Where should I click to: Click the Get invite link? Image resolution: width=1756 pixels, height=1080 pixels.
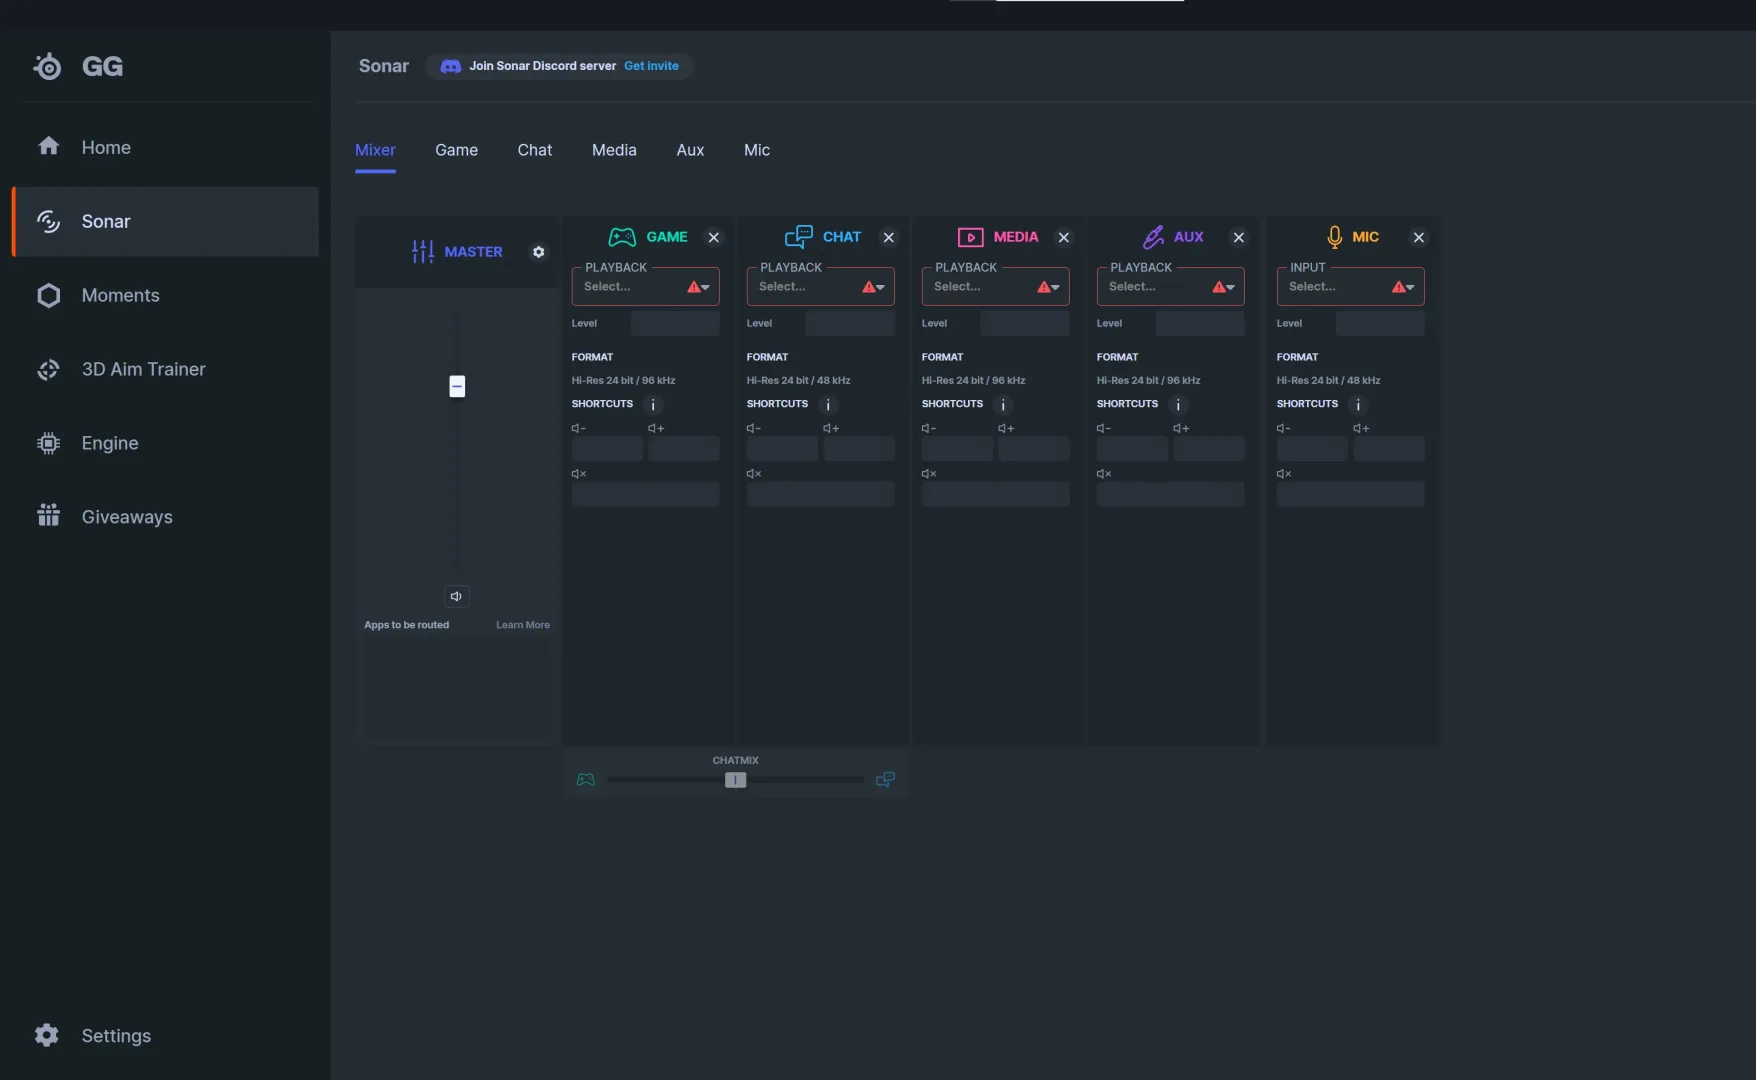[651, 66]
